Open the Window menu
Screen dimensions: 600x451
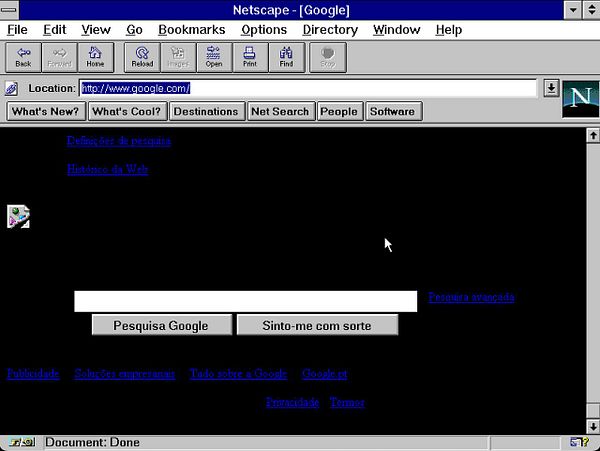tap(396, 30)
